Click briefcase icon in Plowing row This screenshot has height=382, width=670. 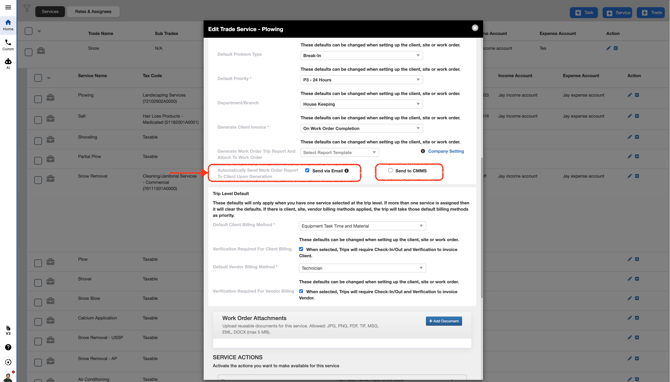point(50,98)
